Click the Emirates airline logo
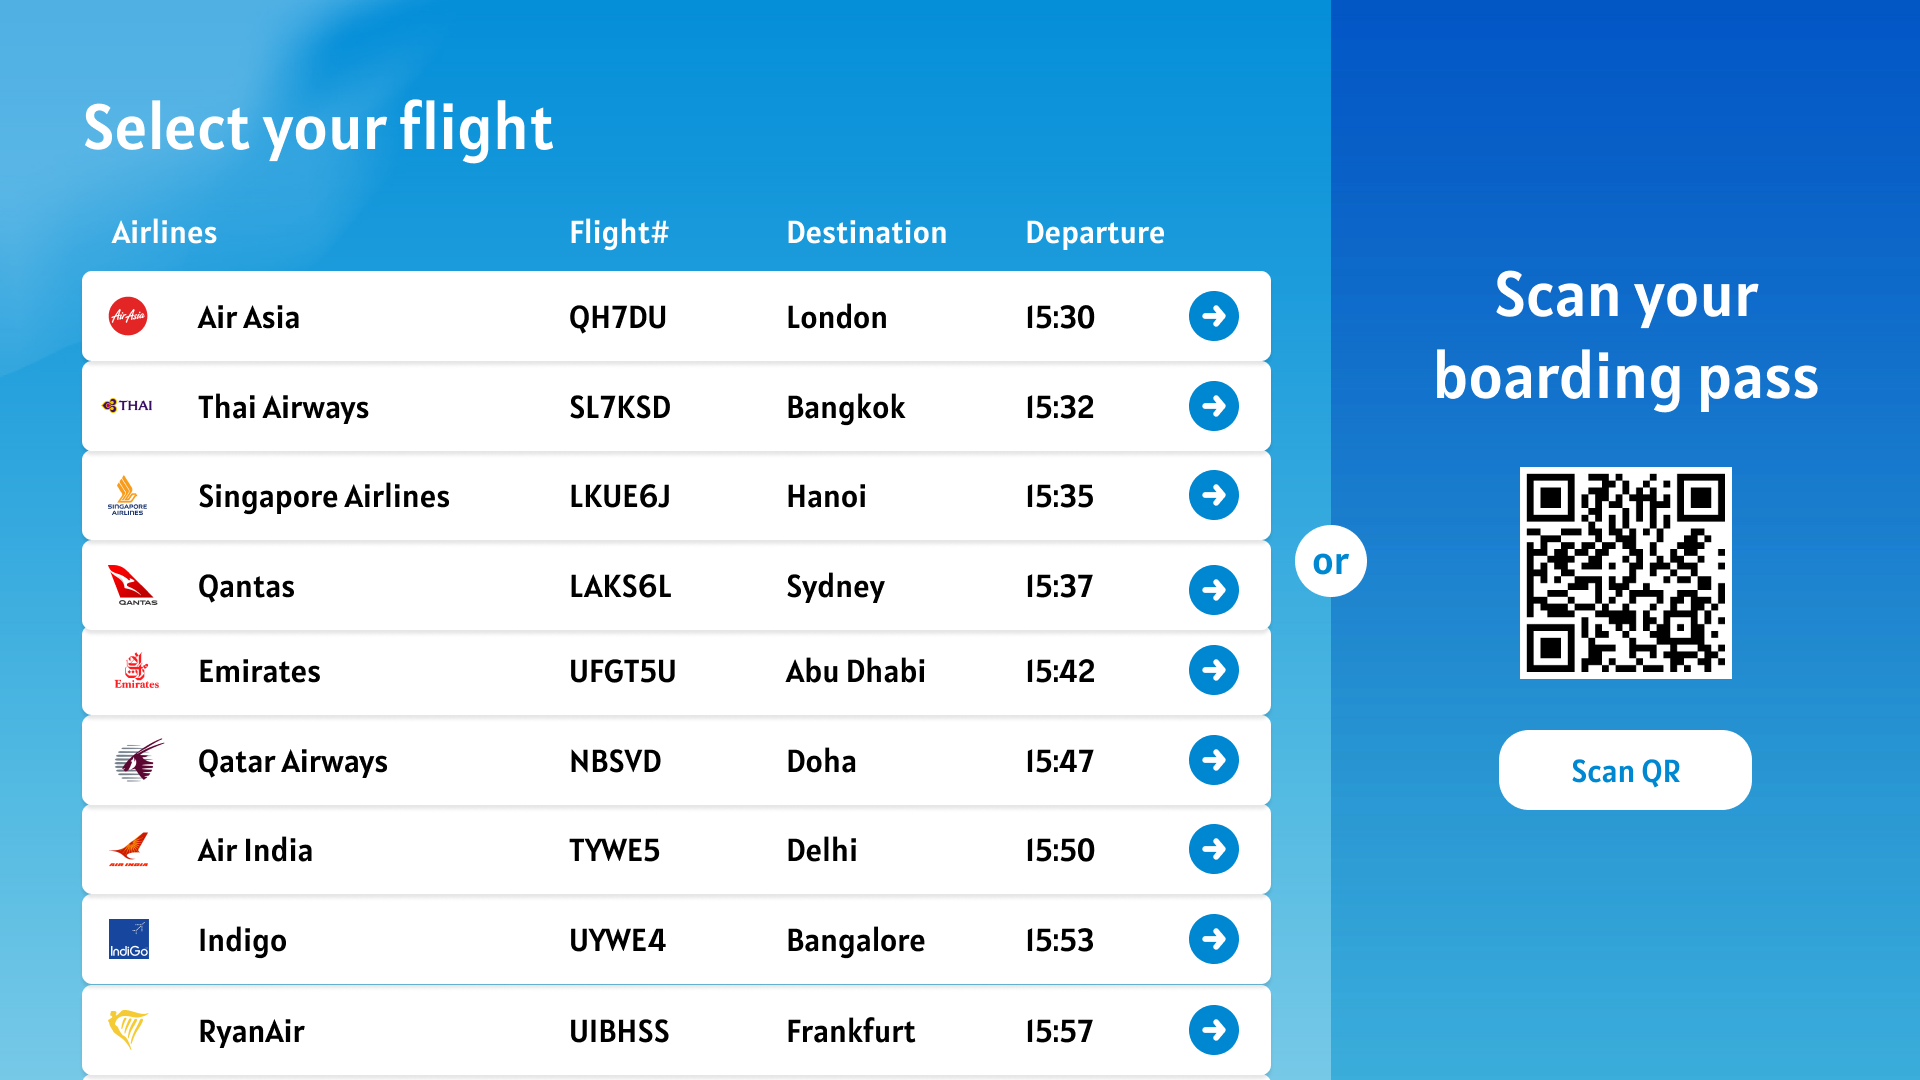The width and height of the screenshot is (1920, 1080). coord(137,670)
